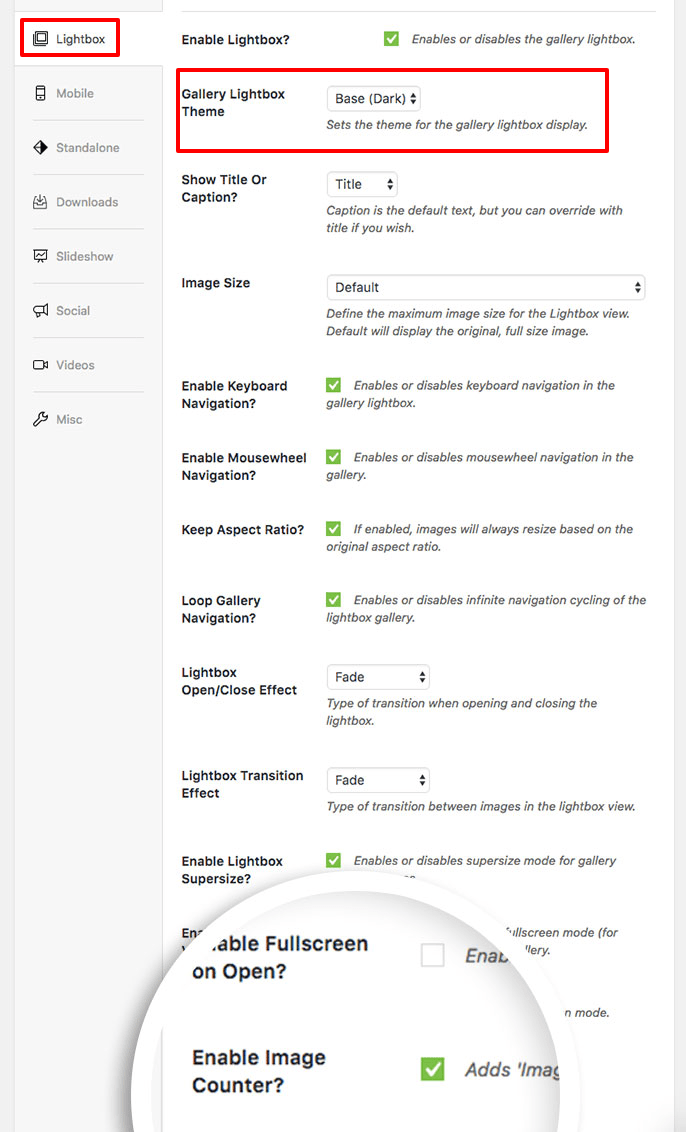This screenshot has height=1132, width=686.
Task: Open the Show Title Or Caption dropdown
Action: [362, 184]
